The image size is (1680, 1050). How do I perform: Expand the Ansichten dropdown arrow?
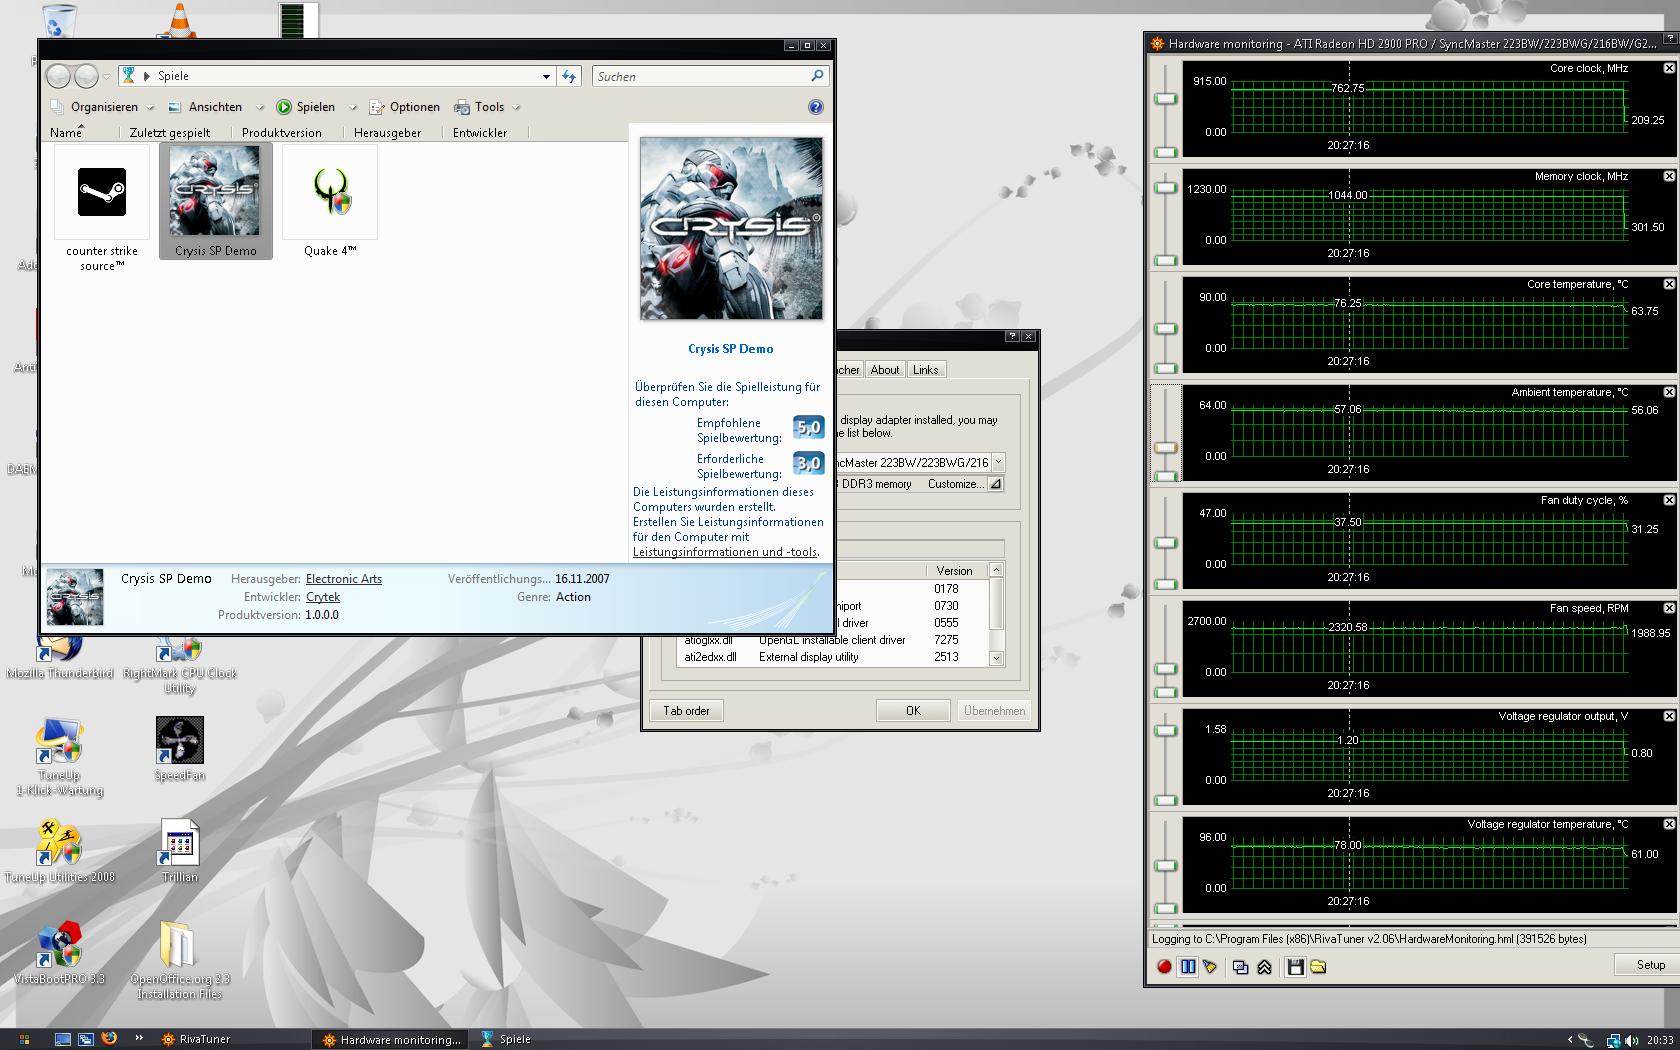pos(259,107)
